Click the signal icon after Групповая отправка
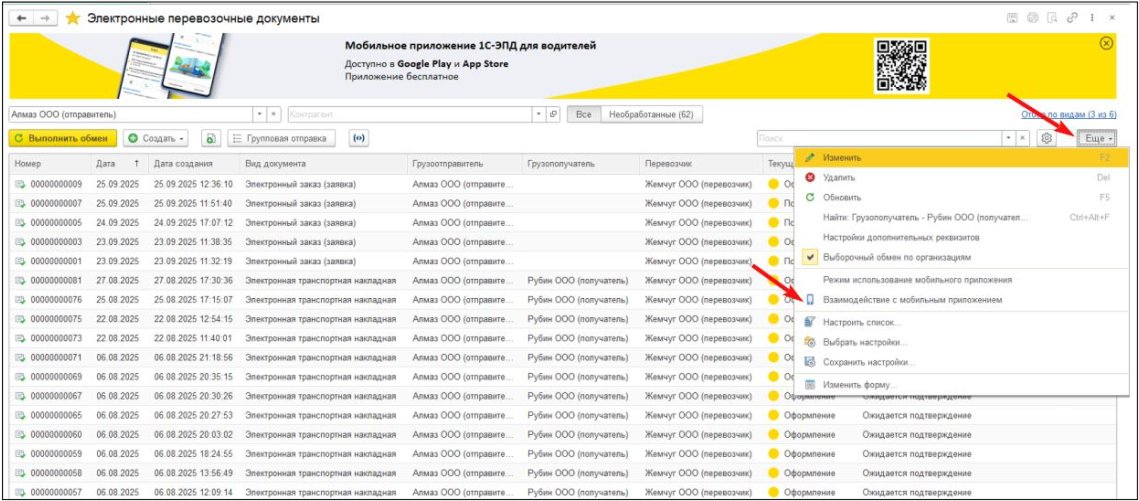1139x501 pixels. [x=357, y=138]
